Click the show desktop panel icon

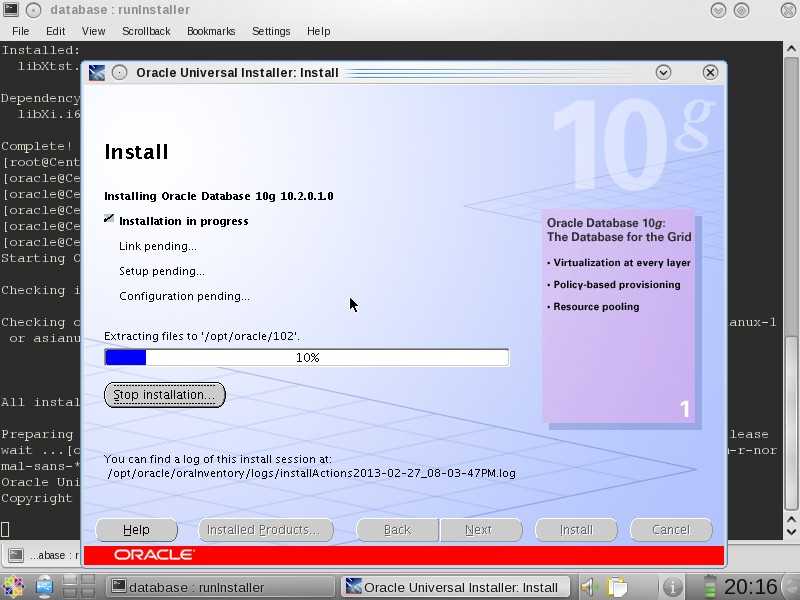[44, 587]
